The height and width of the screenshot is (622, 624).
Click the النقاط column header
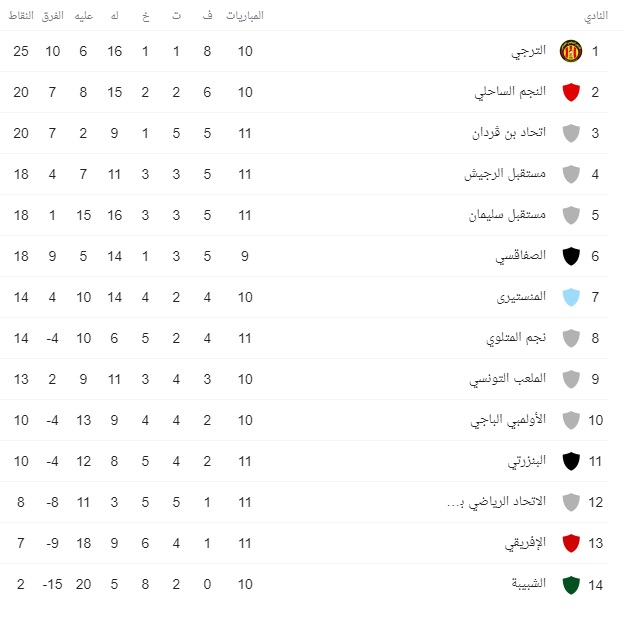click(x=21, y=16)
